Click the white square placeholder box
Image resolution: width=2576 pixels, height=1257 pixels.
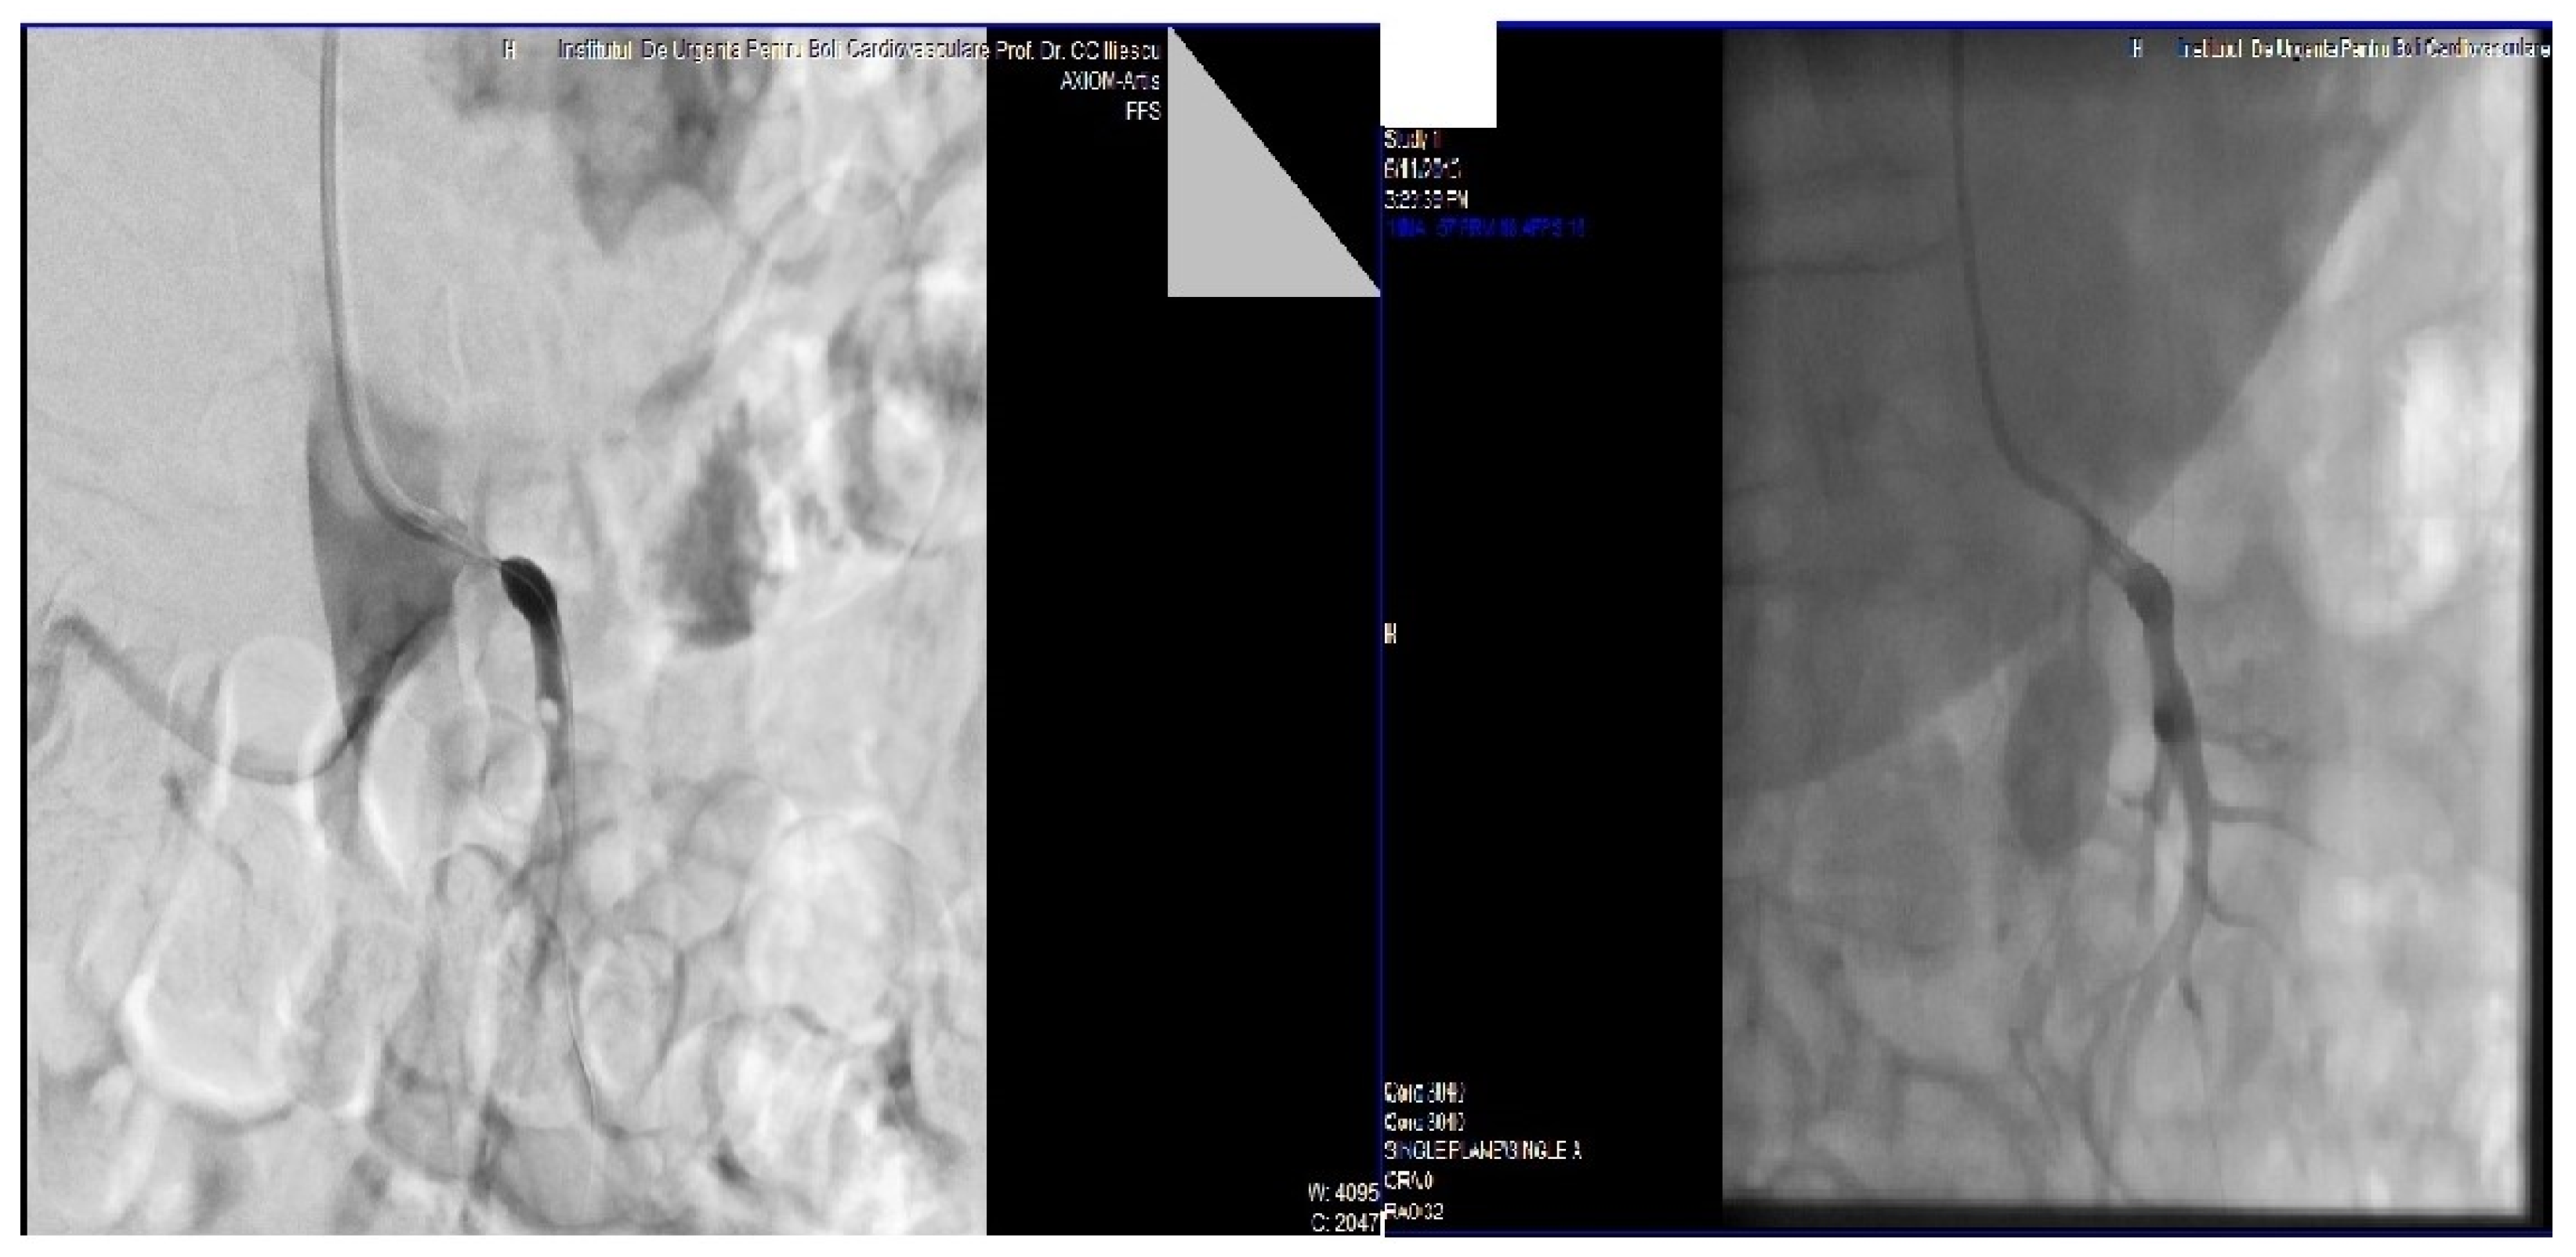pos(1438,75)
